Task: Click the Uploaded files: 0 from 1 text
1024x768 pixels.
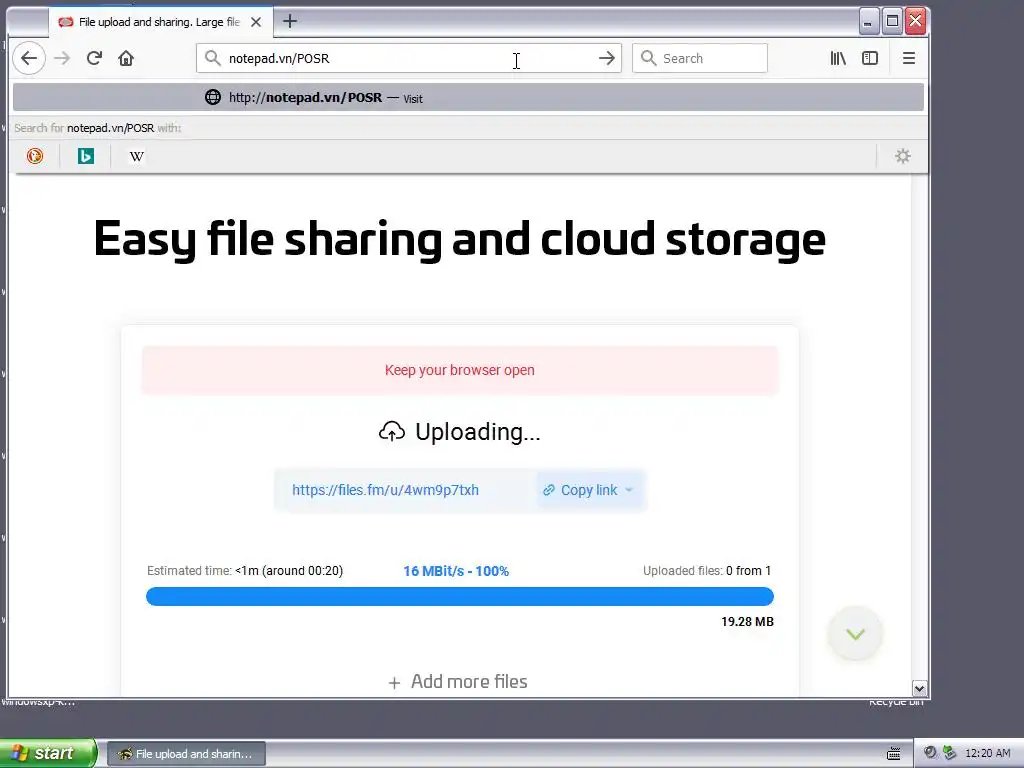Action: pos(707,571)
